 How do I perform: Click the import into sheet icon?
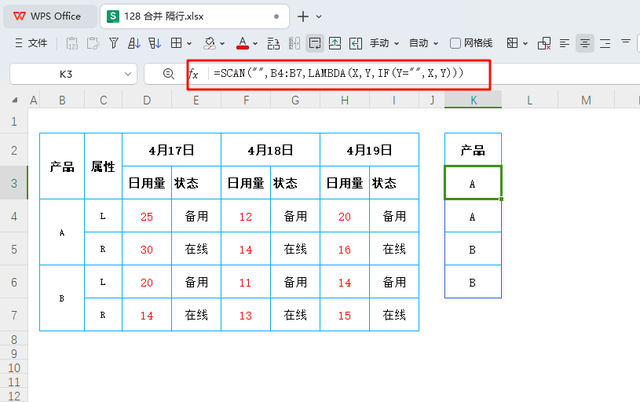[x=356, y=43]
